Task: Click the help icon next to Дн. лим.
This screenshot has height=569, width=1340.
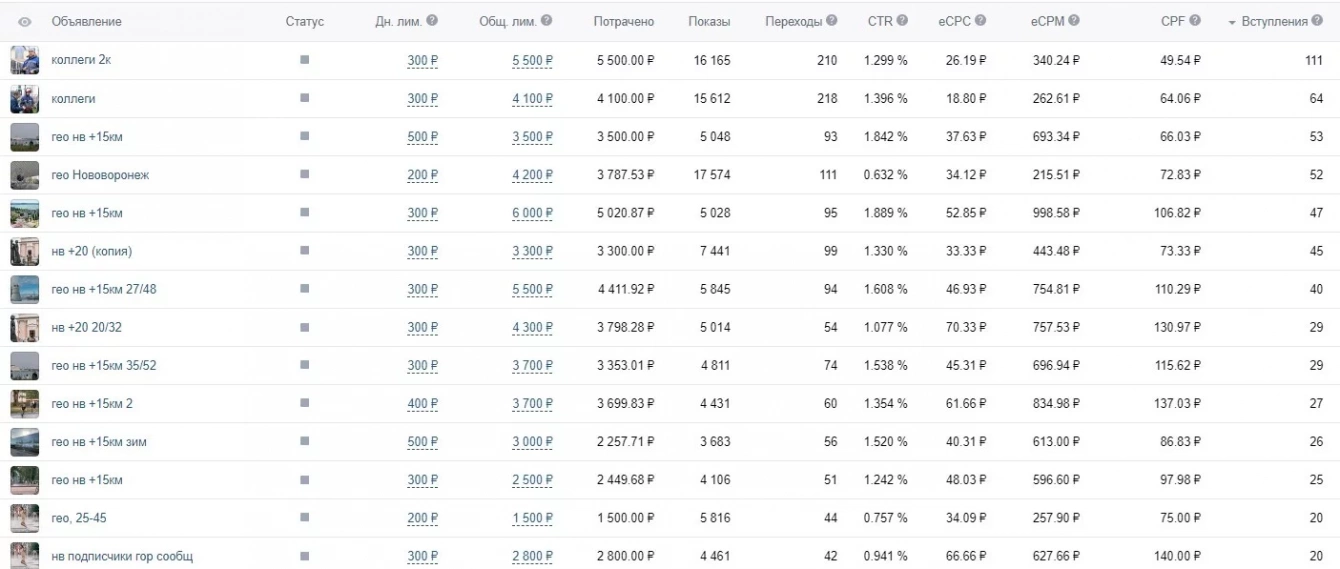Action: 432,21
